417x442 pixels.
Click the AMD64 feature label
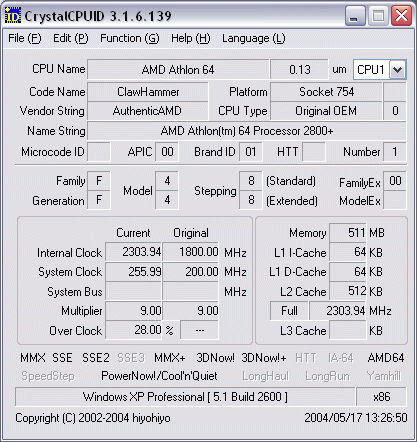tap(386, 358)
